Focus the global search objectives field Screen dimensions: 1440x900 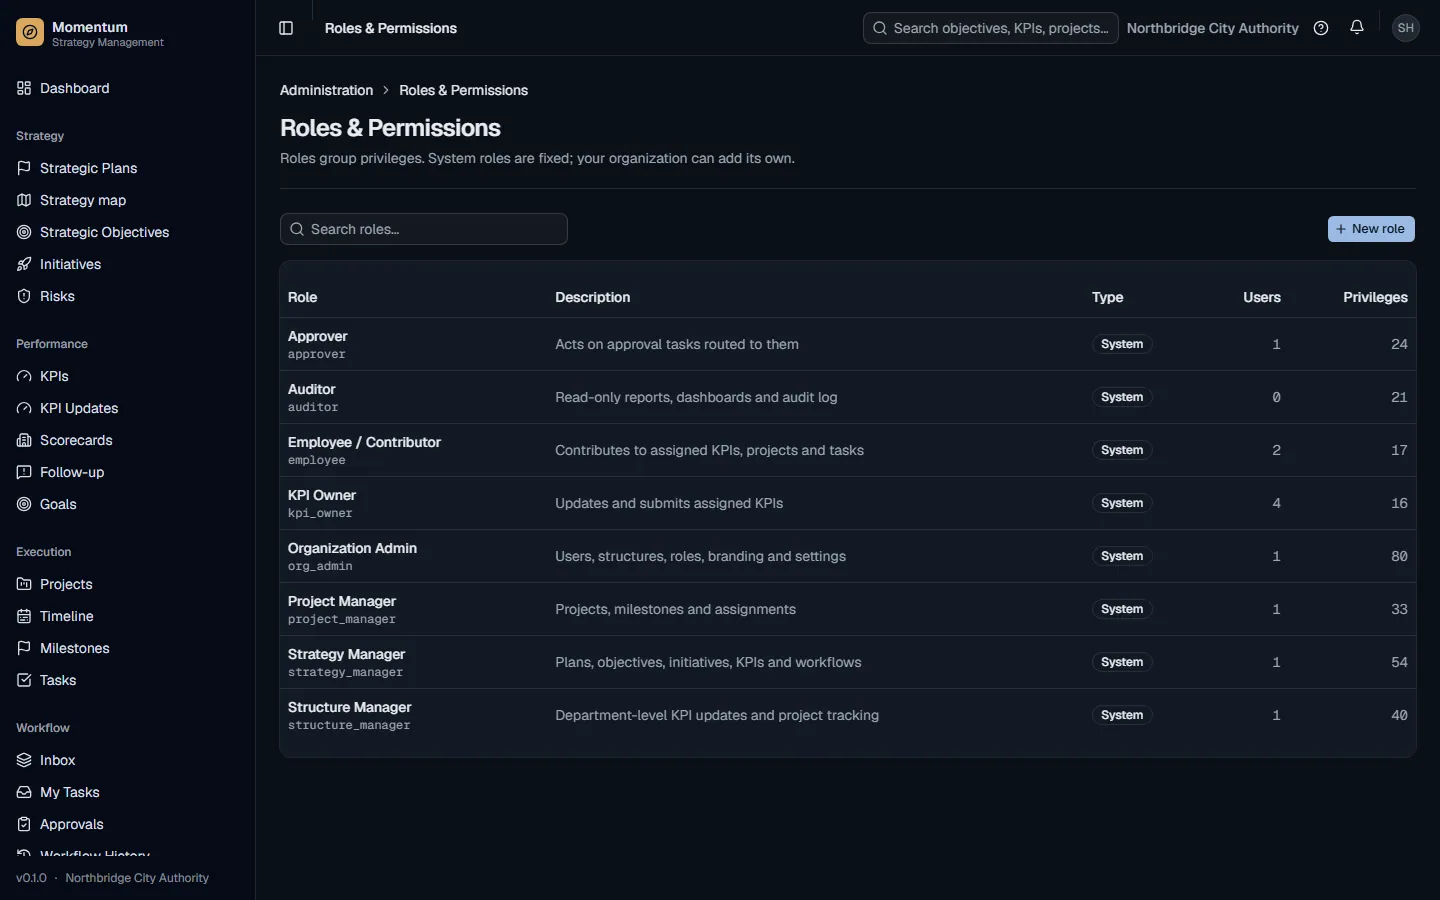pyautogui.click(x=990, y=28)
